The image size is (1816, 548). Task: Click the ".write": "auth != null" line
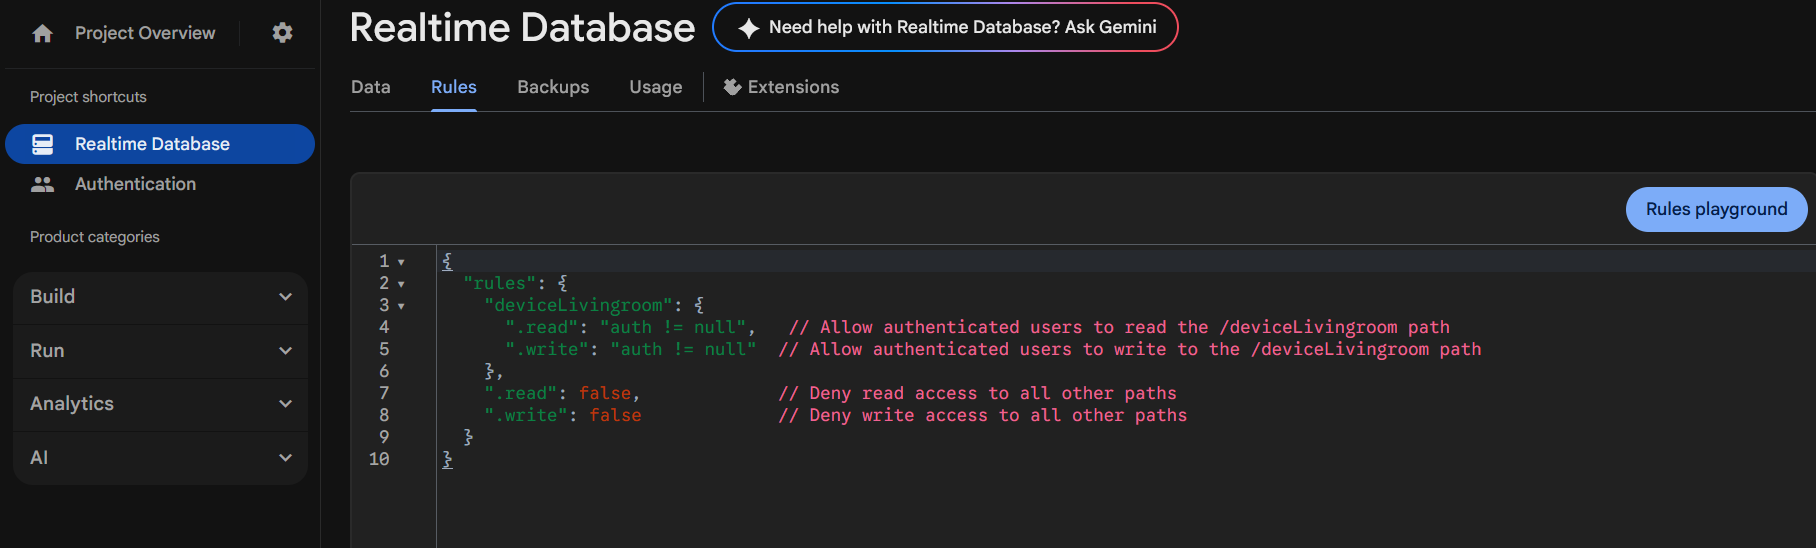tap(631, 349)
